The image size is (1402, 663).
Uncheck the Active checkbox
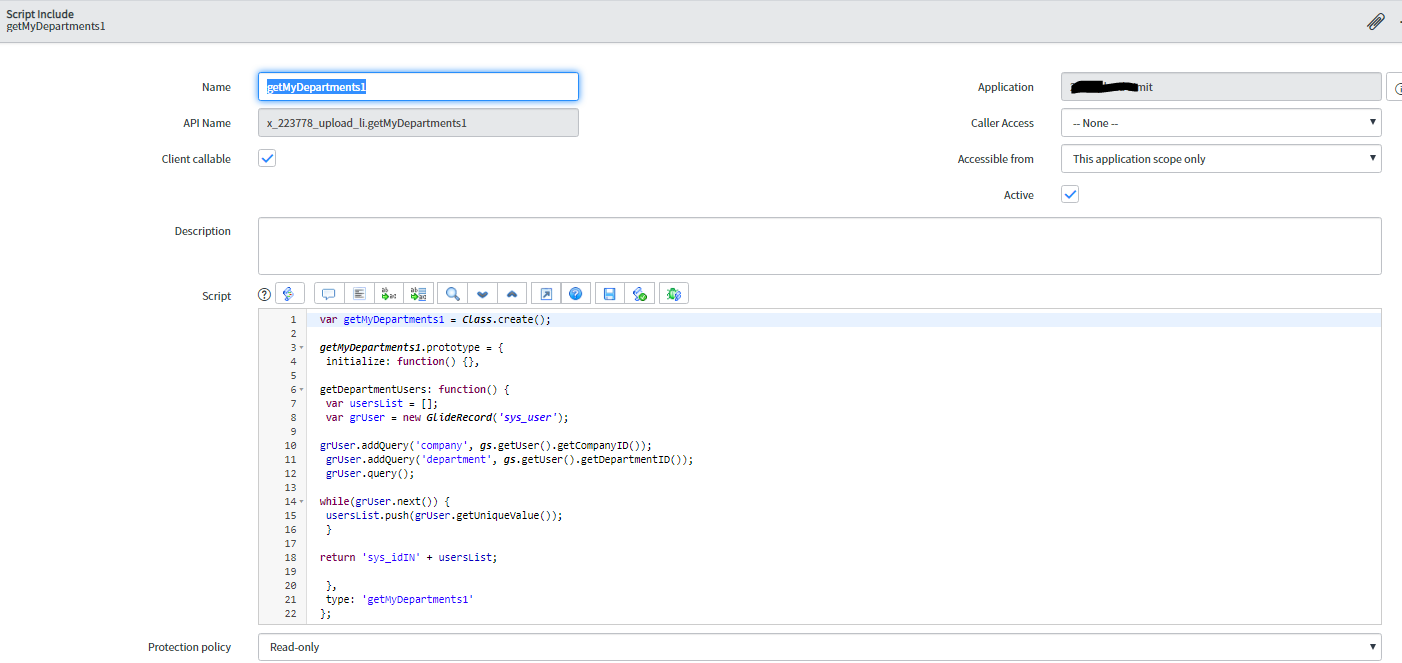coord(1069,194)
